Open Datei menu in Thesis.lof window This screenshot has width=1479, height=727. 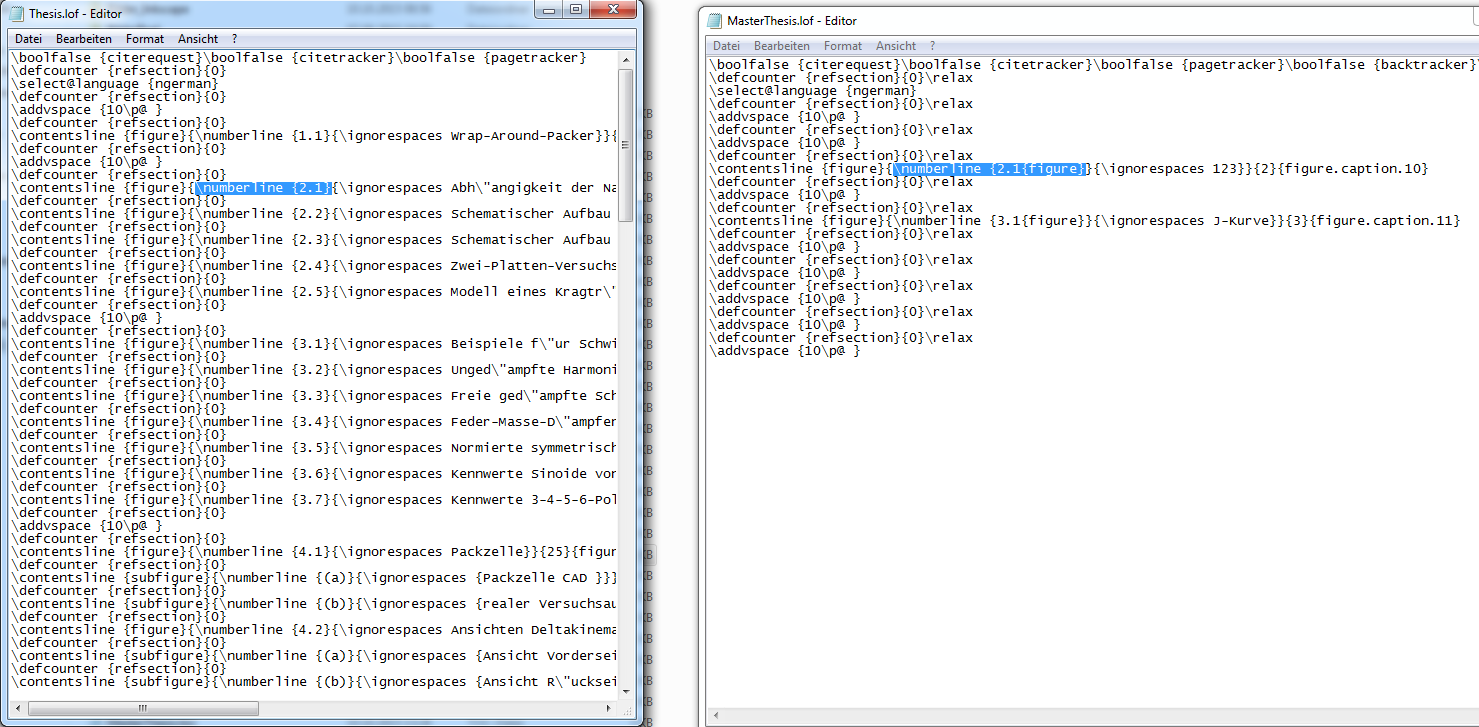pyautogui.click(x=28, y=39)
